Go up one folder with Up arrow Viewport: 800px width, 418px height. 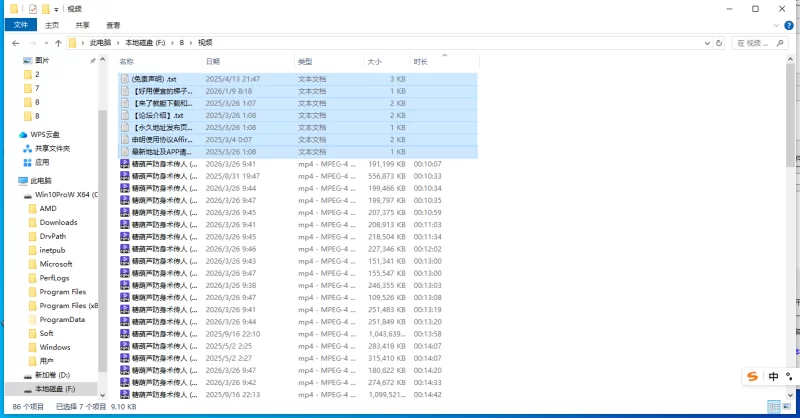pyautogui.click(x=59, y=43)
